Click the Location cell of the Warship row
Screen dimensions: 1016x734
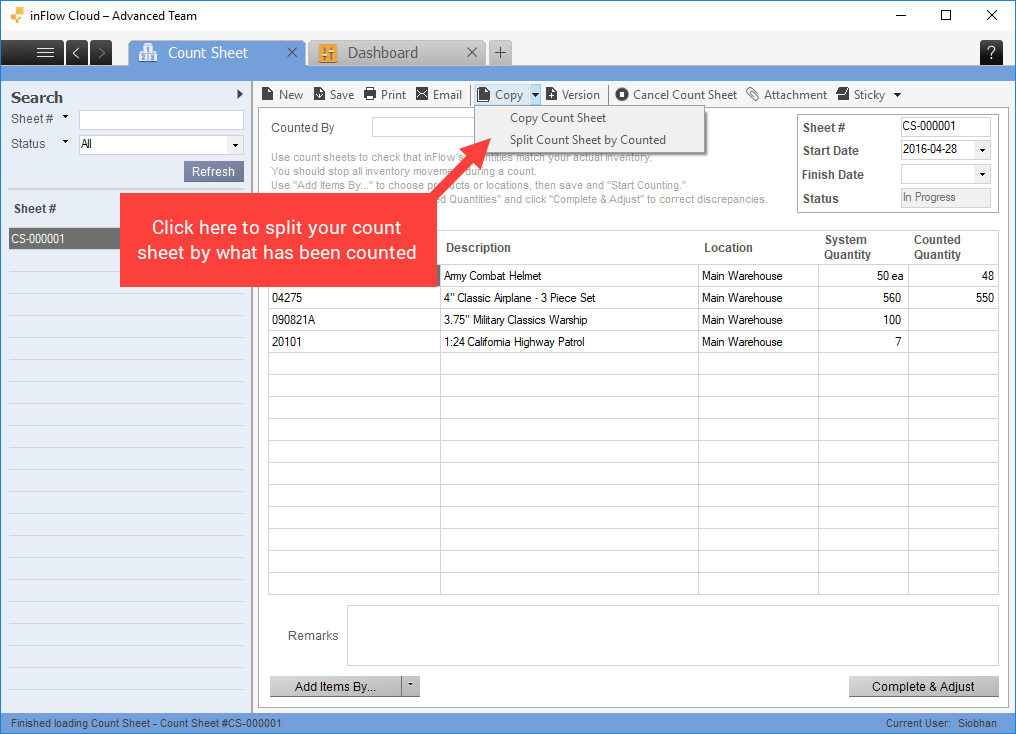click(x=758, y=320)
